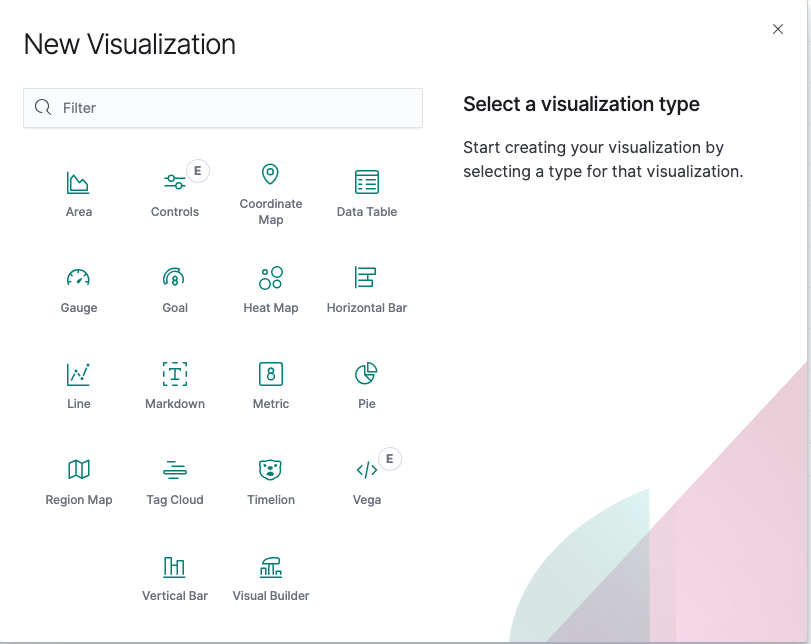
Task: Choose the Line chart visualization
Action: [79, 383]
